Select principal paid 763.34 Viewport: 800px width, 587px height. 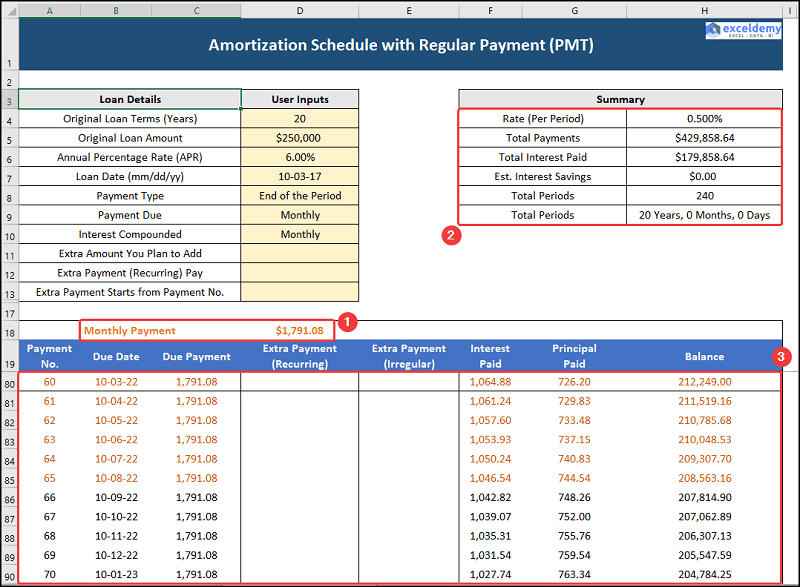tap(574, 574)
